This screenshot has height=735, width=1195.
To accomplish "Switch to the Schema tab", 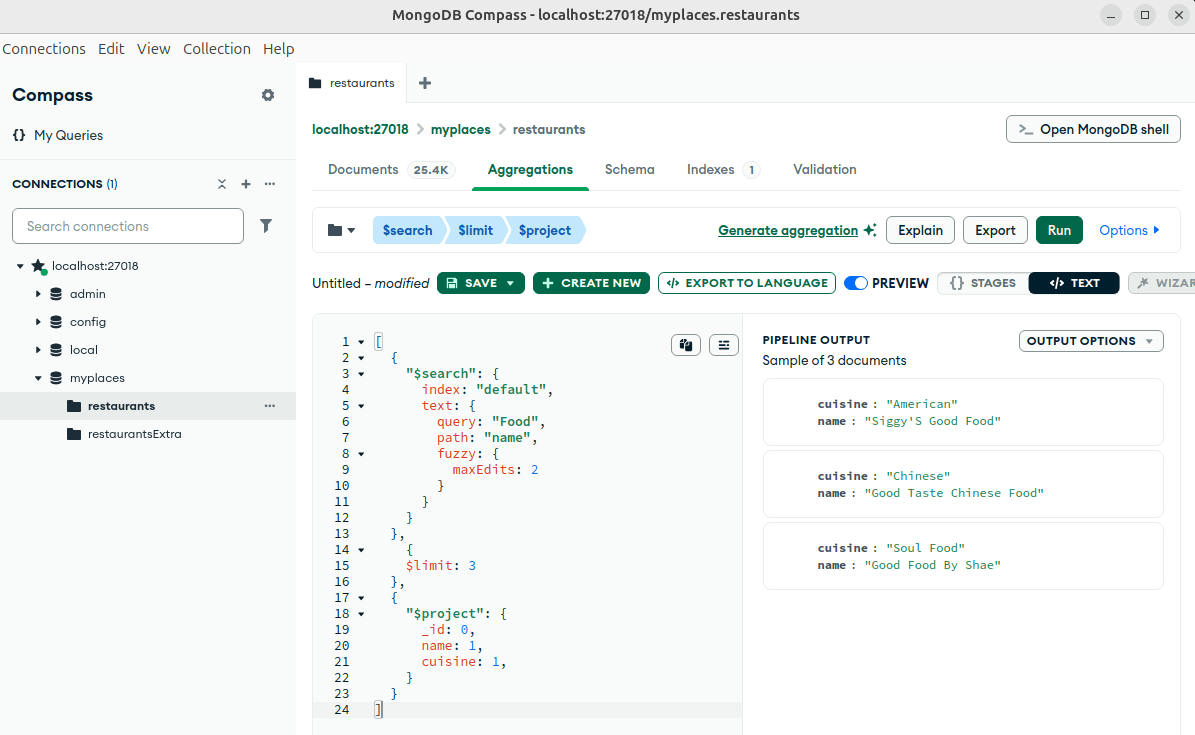I will [x=629, y=170].
